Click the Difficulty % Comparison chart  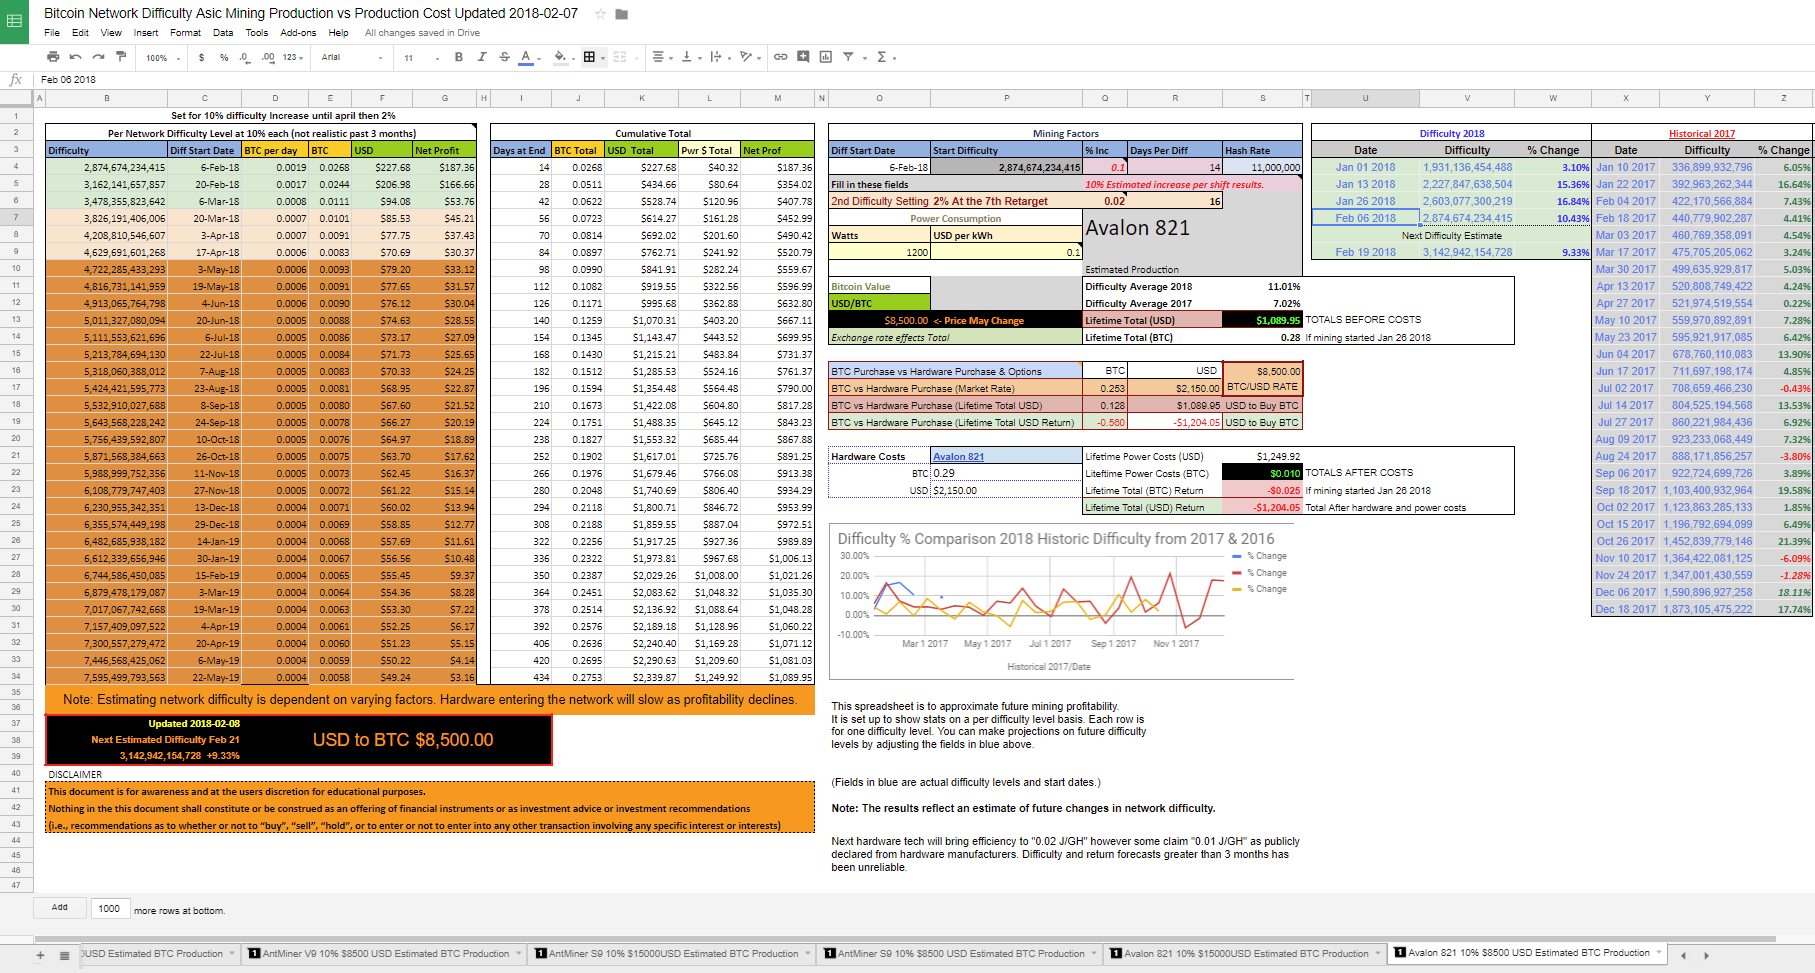click(1061, 602)
